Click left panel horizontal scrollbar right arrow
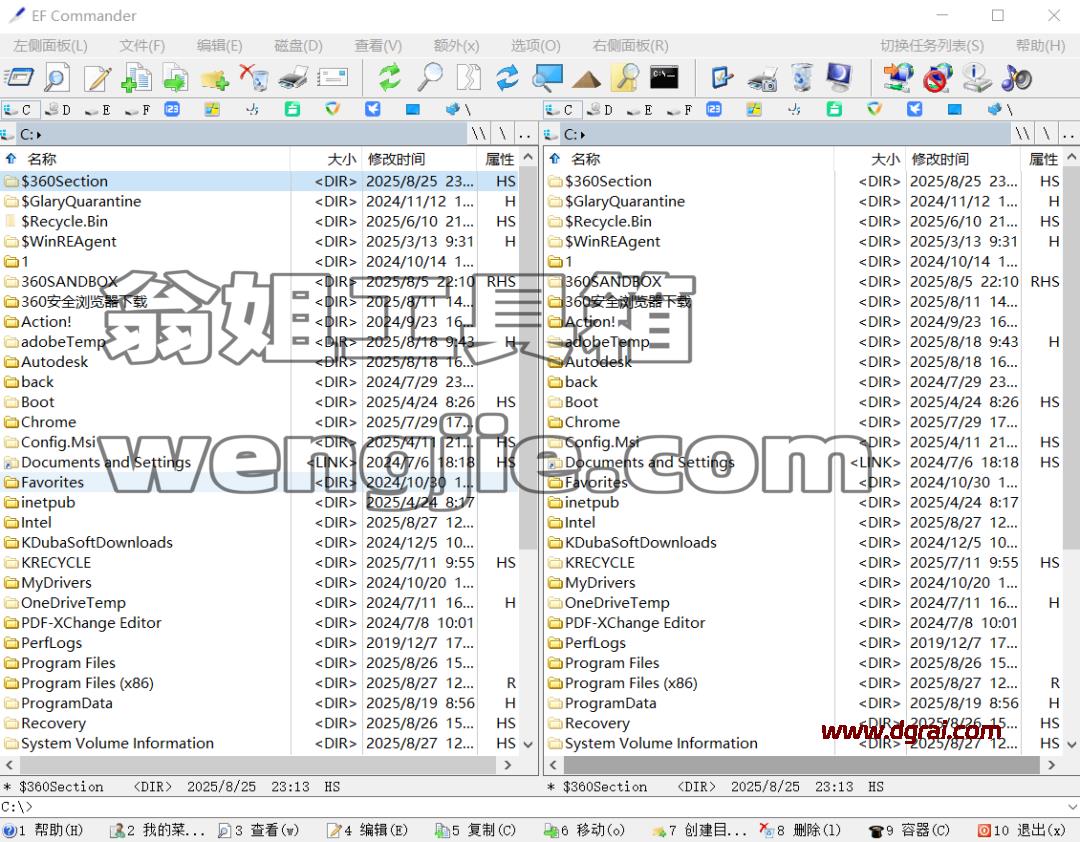 [508, 765]
